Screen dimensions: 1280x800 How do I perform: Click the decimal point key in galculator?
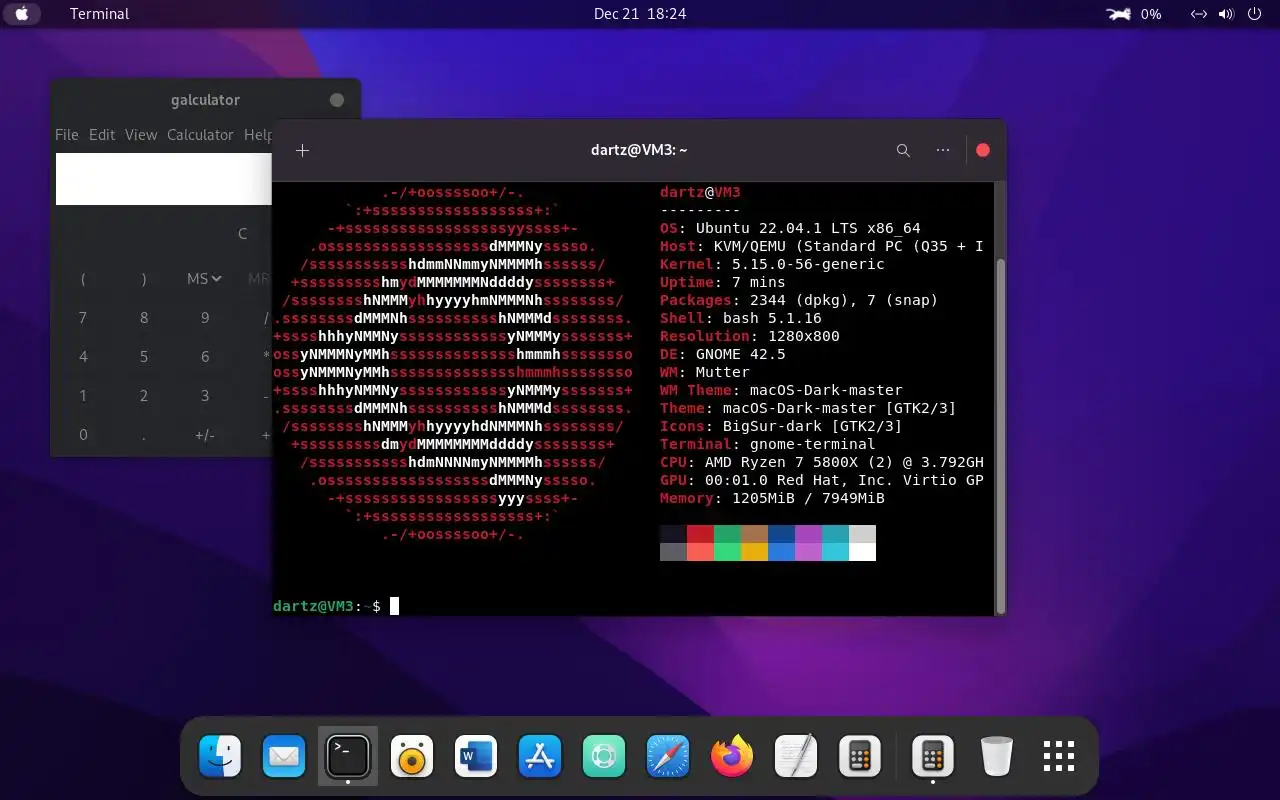click(144, 435)
